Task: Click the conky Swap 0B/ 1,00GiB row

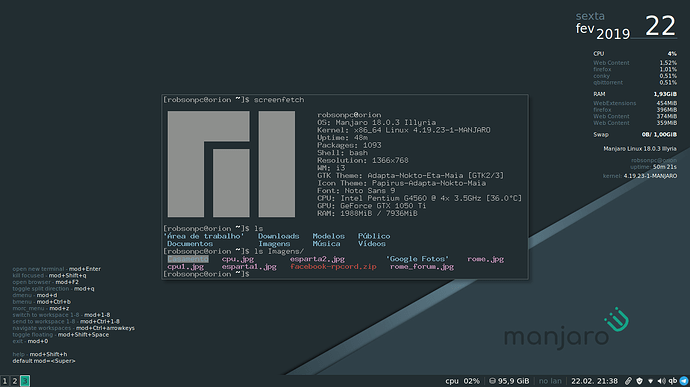Action: 635,135
